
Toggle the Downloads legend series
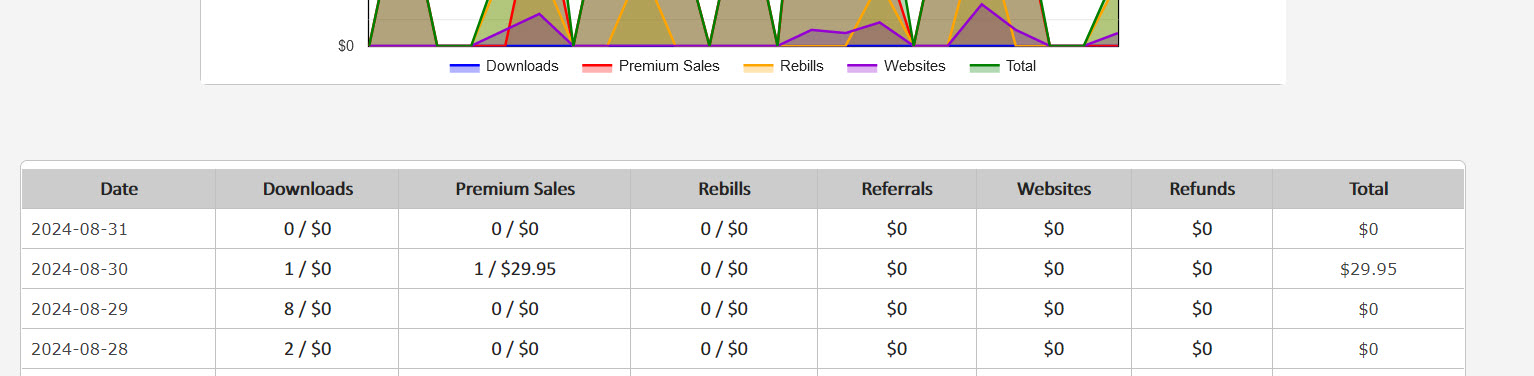504,66
